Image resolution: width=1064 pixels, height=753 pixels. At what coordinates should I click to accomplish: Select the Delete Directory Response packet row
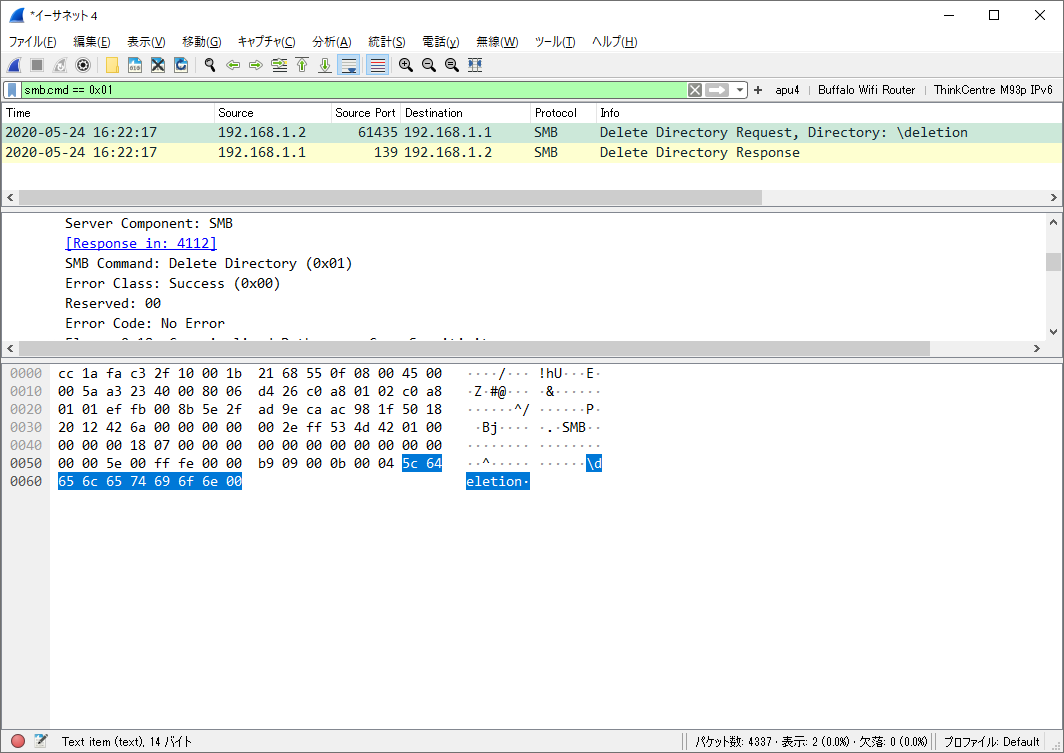coord(532,153)
